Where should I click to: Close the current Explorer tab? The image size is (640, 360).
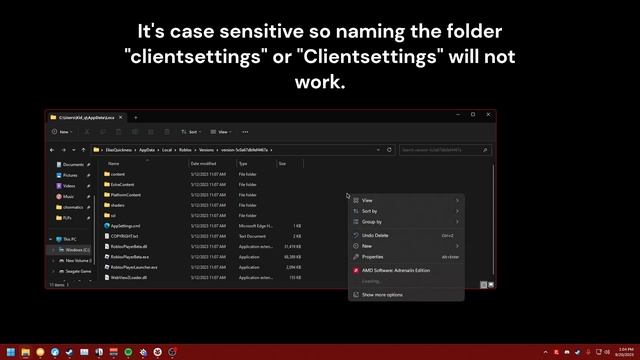[120, 118]
